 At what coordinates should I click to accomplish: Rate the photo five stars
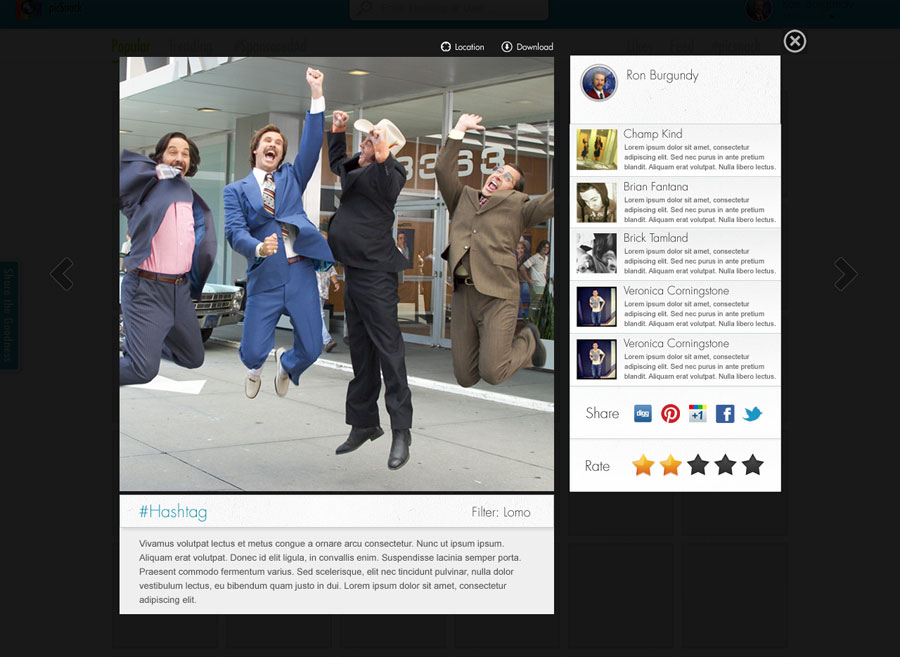tap(752, 465)
